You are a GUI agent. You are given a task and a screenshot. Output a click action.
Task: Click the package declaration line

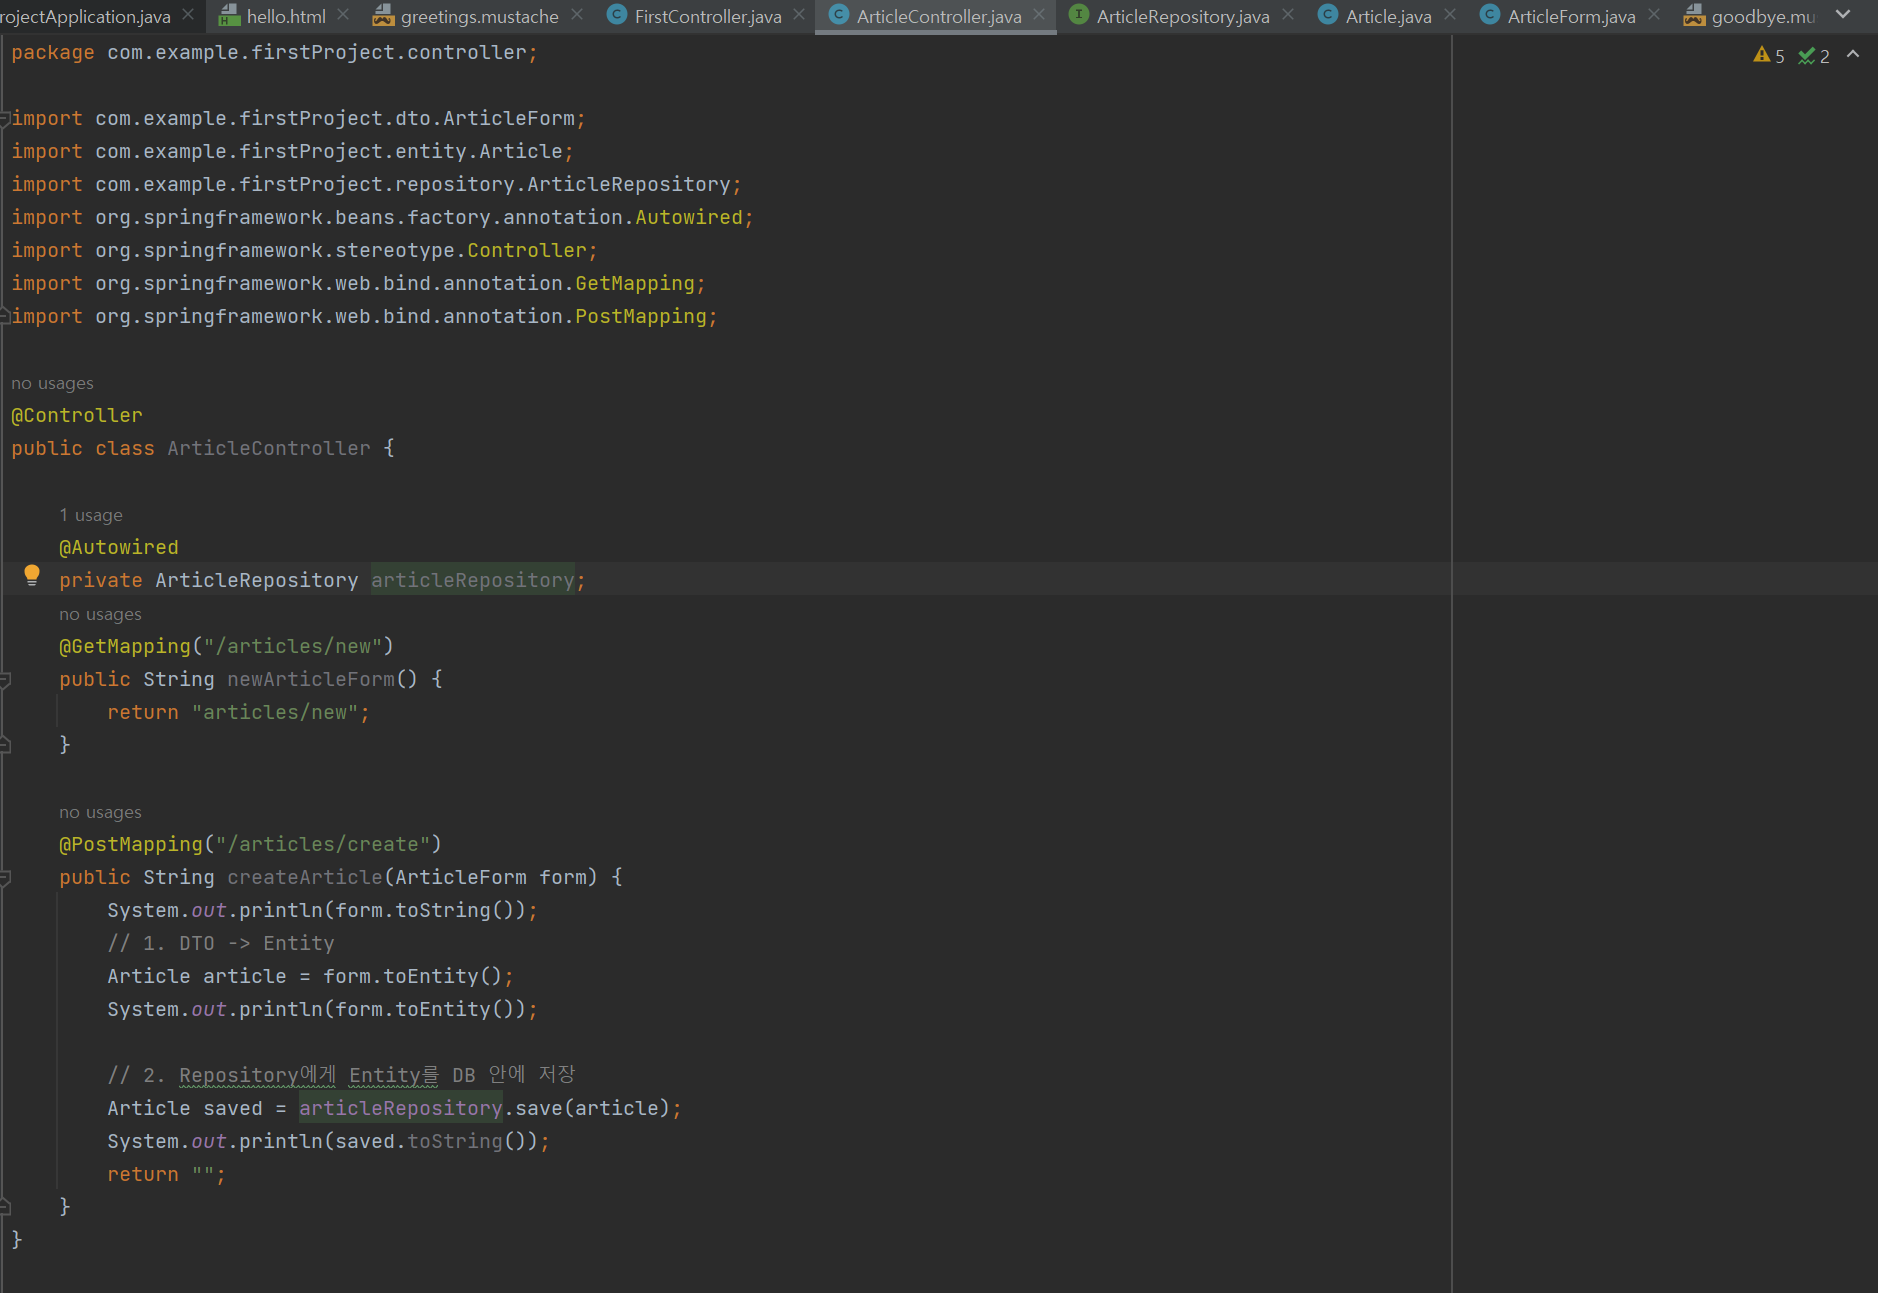[274, 52]
